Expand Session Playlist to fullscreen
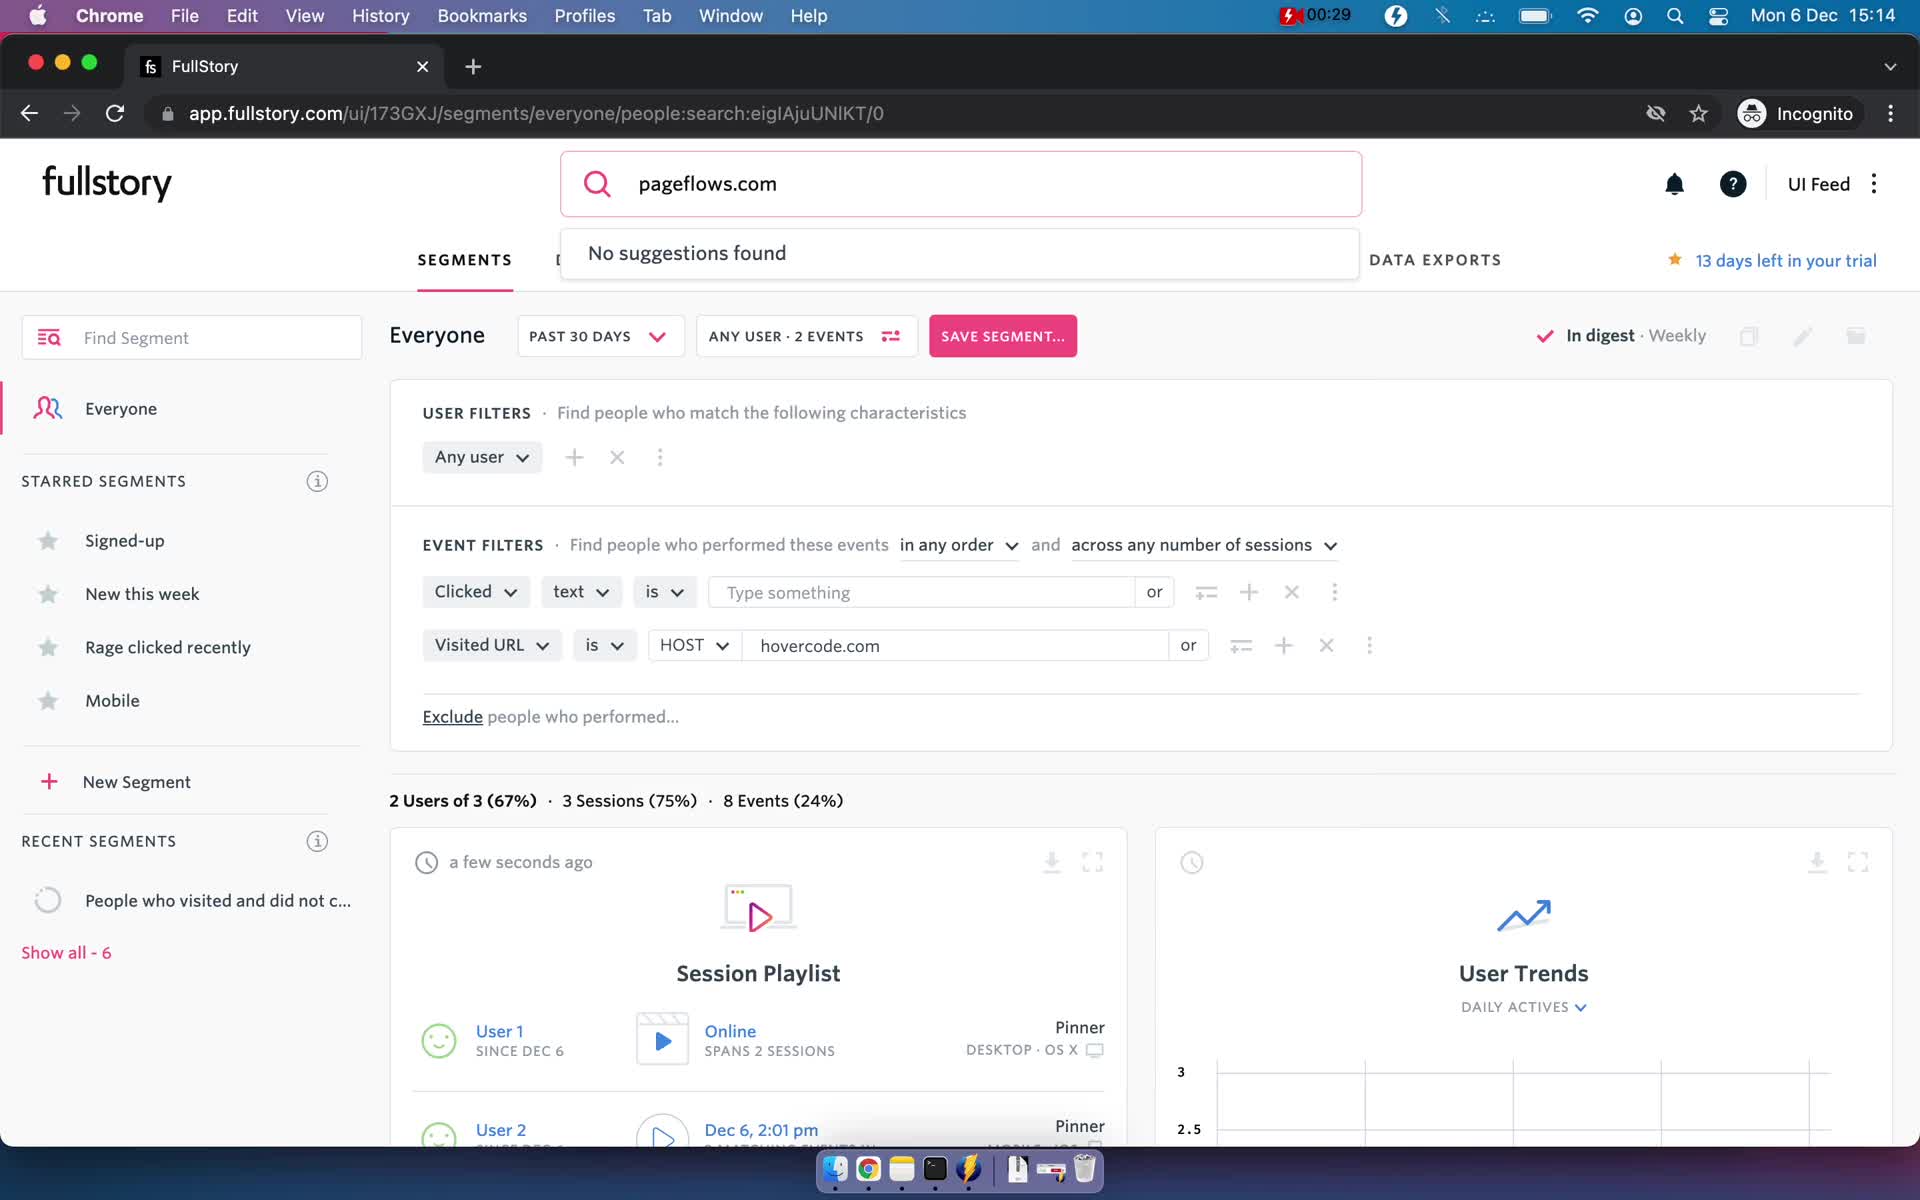 click(1093, 862)
